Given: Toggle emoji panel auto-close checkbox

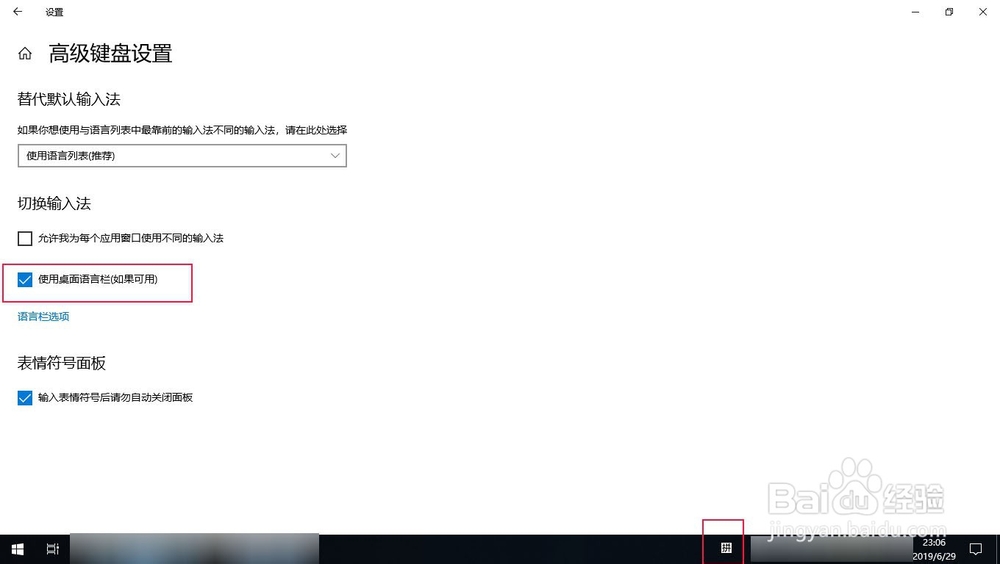Looking at the screenshot, I should [25, 398].
